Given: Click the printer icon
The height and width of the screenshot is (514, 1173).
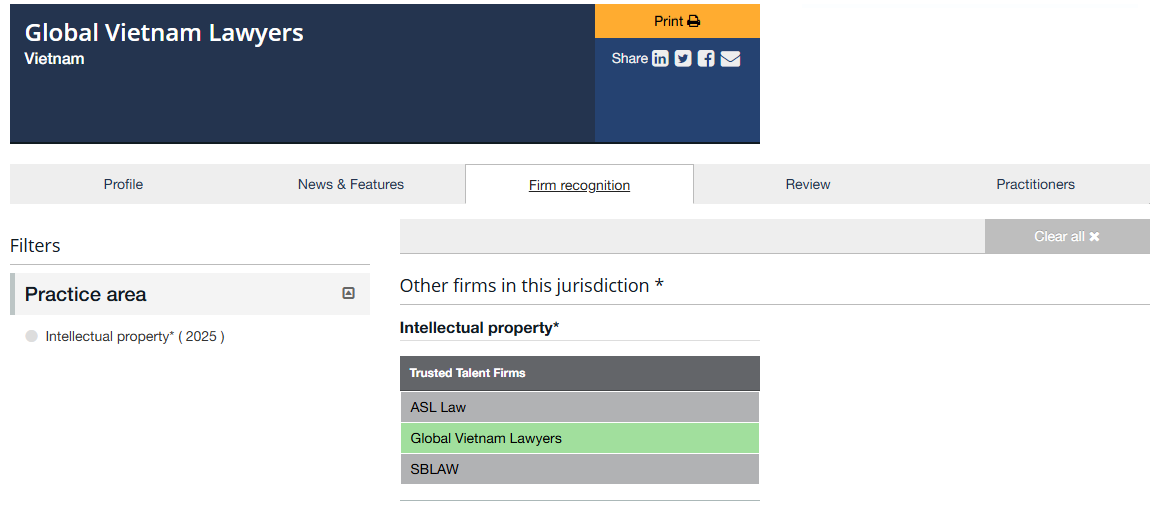Looking at the screenshot, I should [x=694, y=21].
